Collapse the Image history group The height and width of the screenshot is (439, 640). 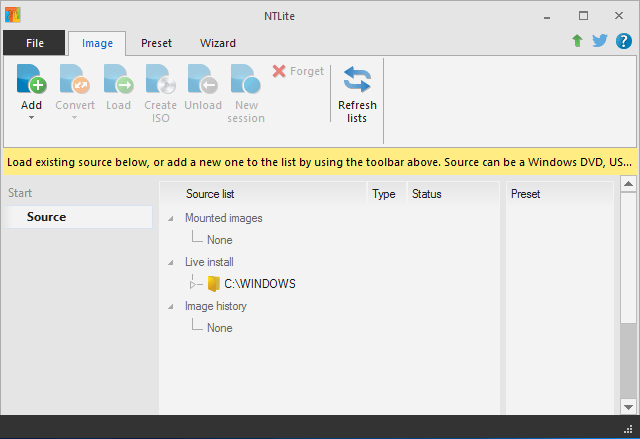(x=170, y=306)
